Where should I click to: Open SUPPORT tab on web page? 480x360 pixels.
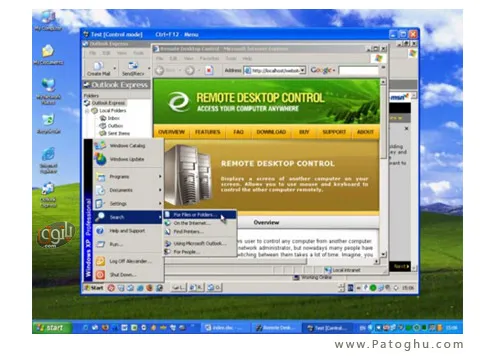334,132
